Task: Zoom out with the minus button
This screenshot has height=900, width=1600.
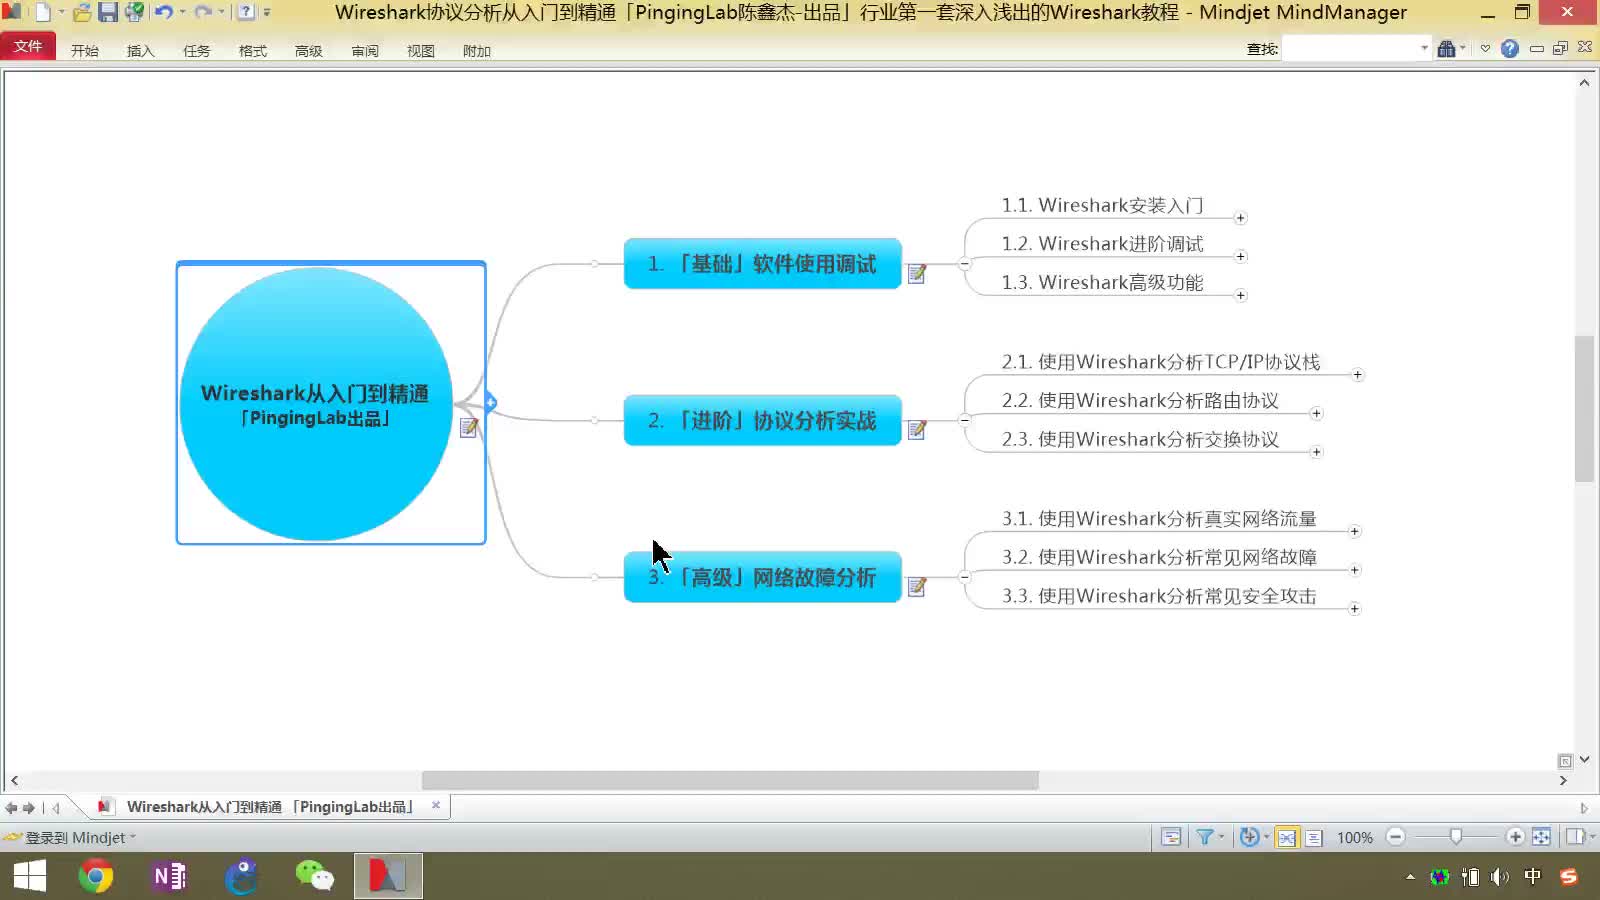Action: (x=1396, y=837)
